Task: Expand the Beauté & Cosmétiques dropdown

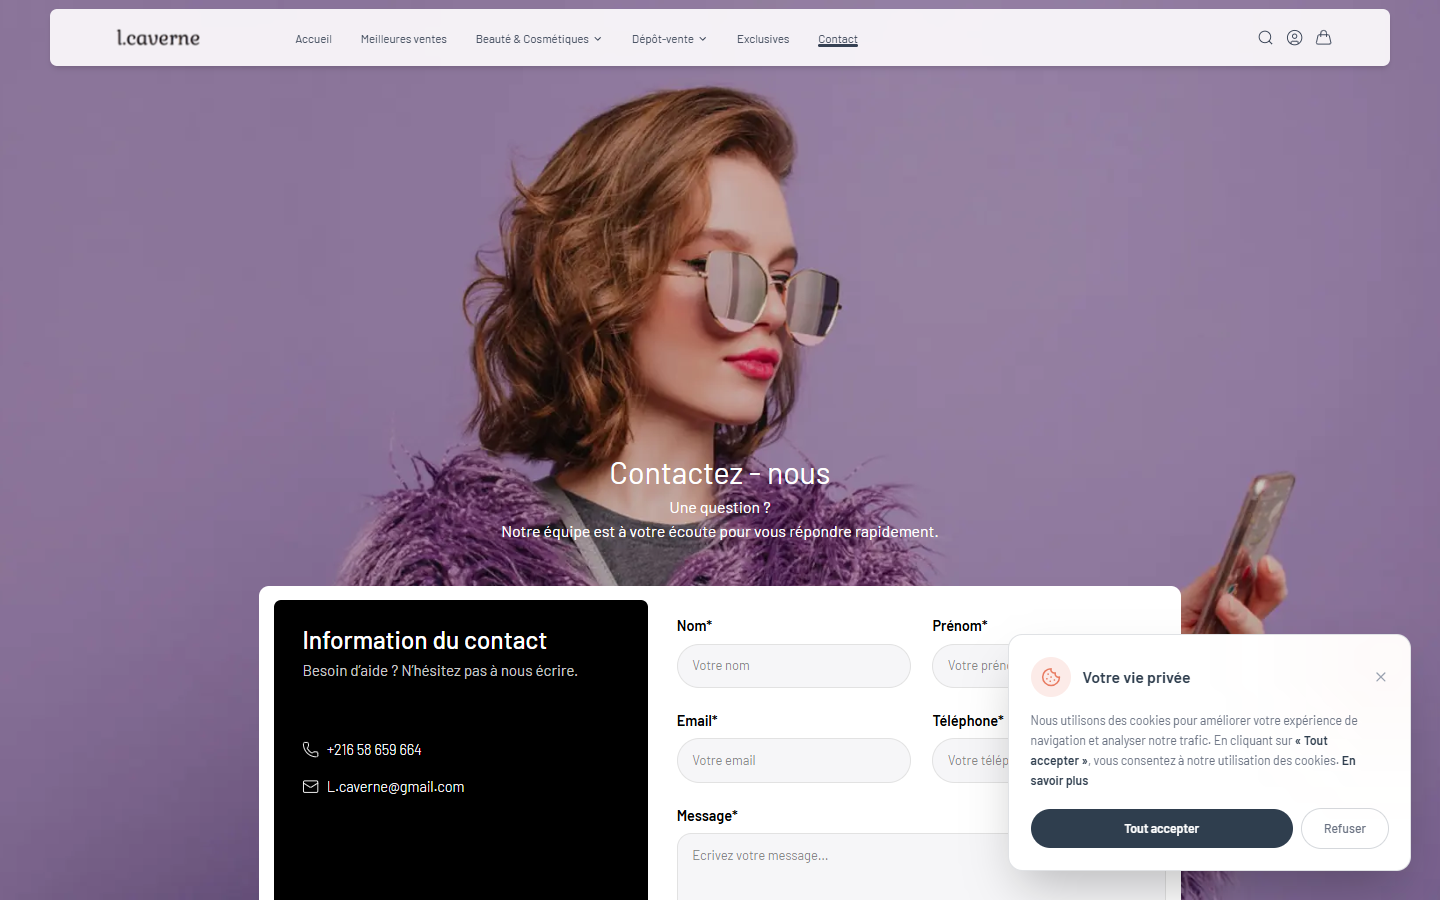Action: pos(538,39)
